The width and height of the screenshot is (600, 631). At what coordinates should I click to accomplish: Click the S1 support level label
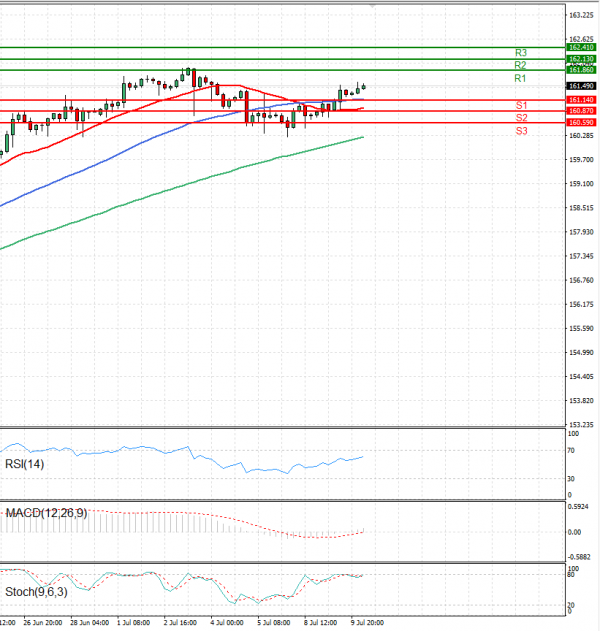point(522,105)
